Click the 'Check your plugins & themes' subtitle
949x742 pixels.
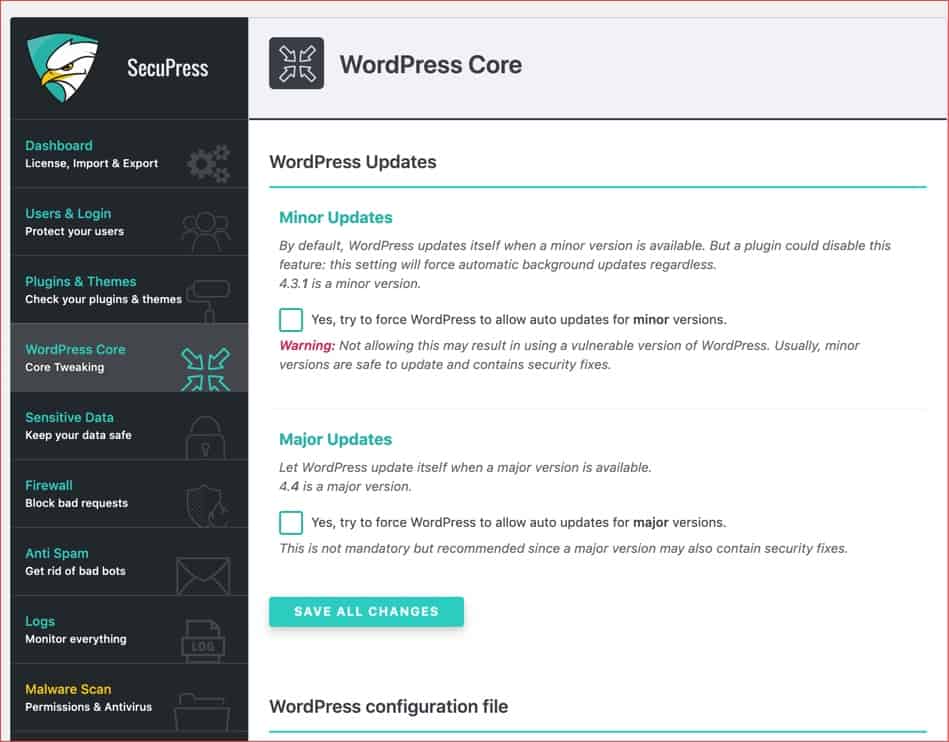tap(103, 299)
